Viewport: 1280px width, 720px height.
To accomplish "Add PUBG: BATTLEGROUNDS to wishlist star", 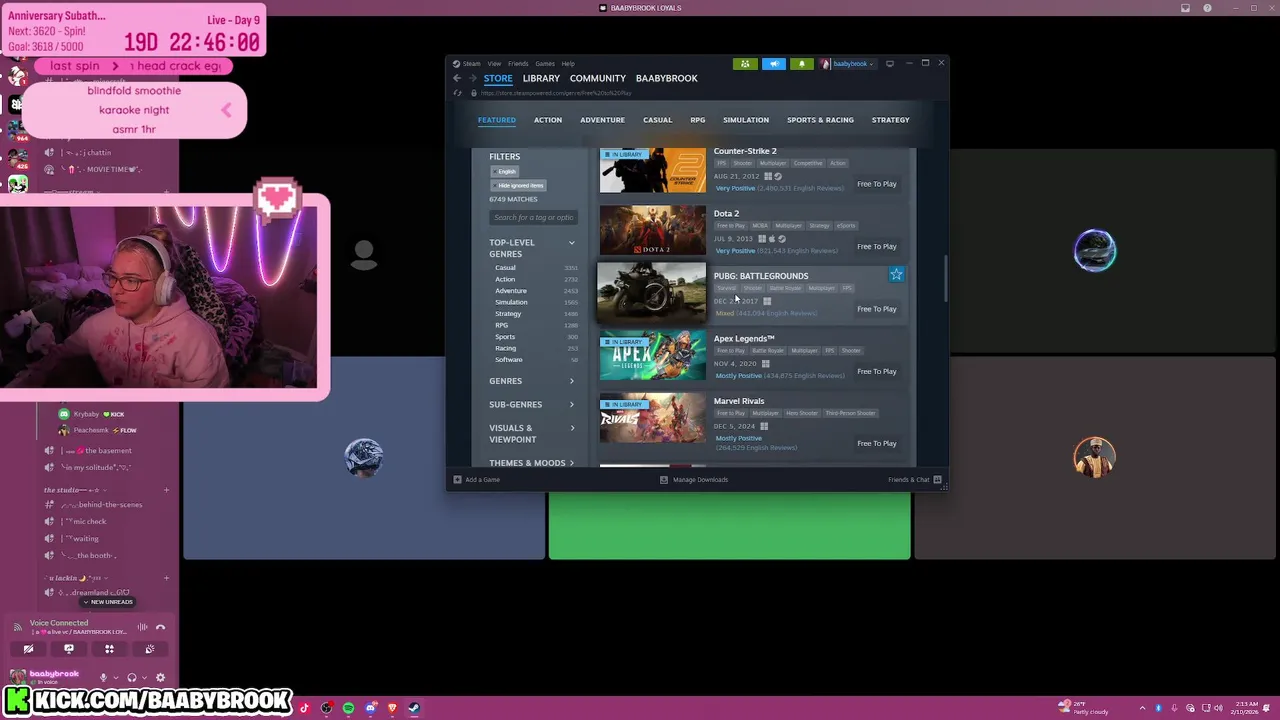I will tap(897, 274).
